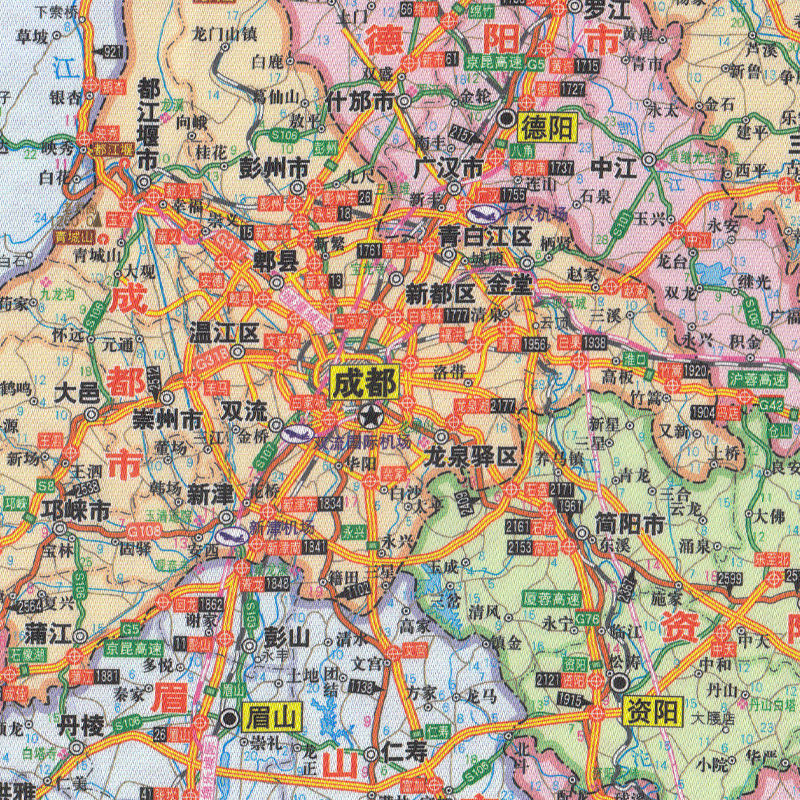Click the 双流国际机场 airport icon
Viewport: 800px width, 800px height.
[296, 435]
